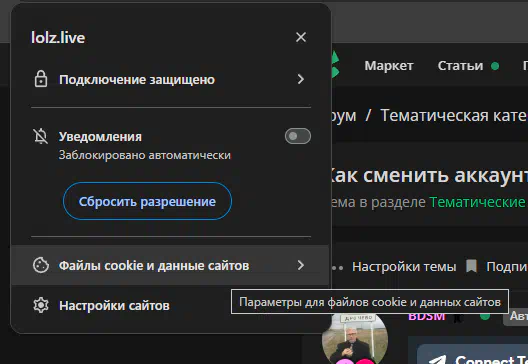The width and height of the screenshot is (528, 364).
Task: Open the post author's avatar photo
Action: [x=355, y=338]
